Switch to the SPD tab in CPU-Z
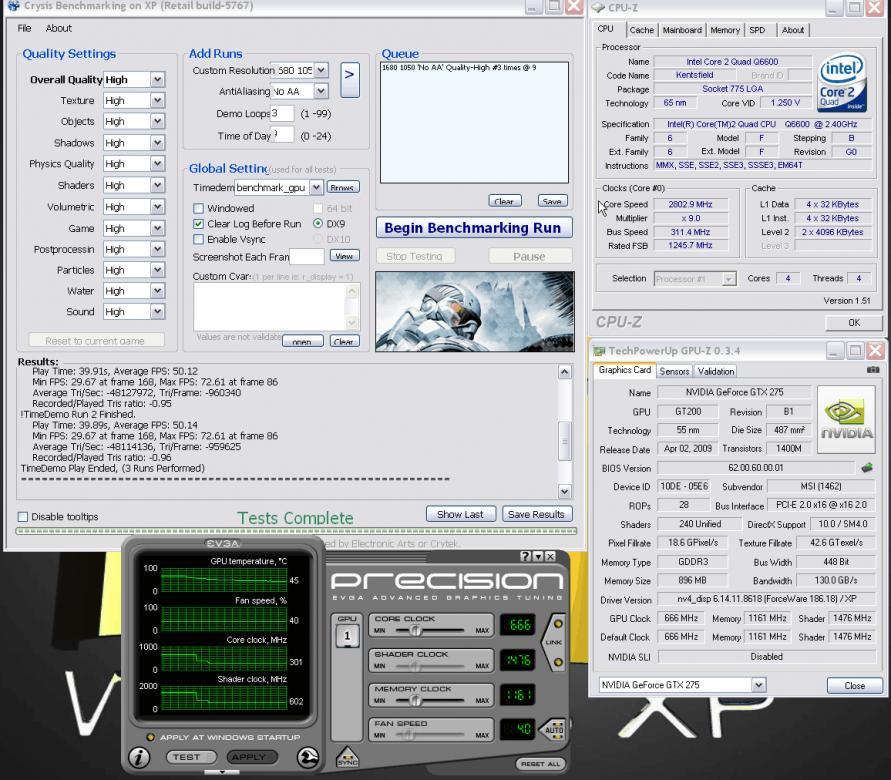Image resolution: width=891 pixels, height=780 pixels. pyautogui.click(x=757, y=30)
